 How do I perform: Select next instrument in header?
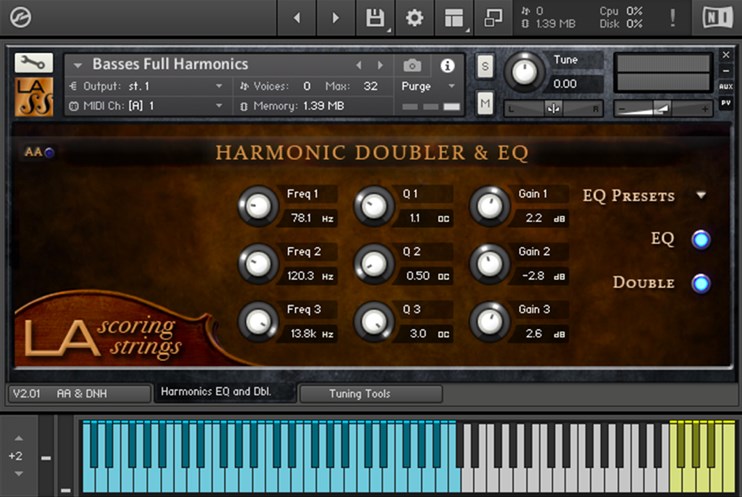pyautogui.click(x=380, y=65)
